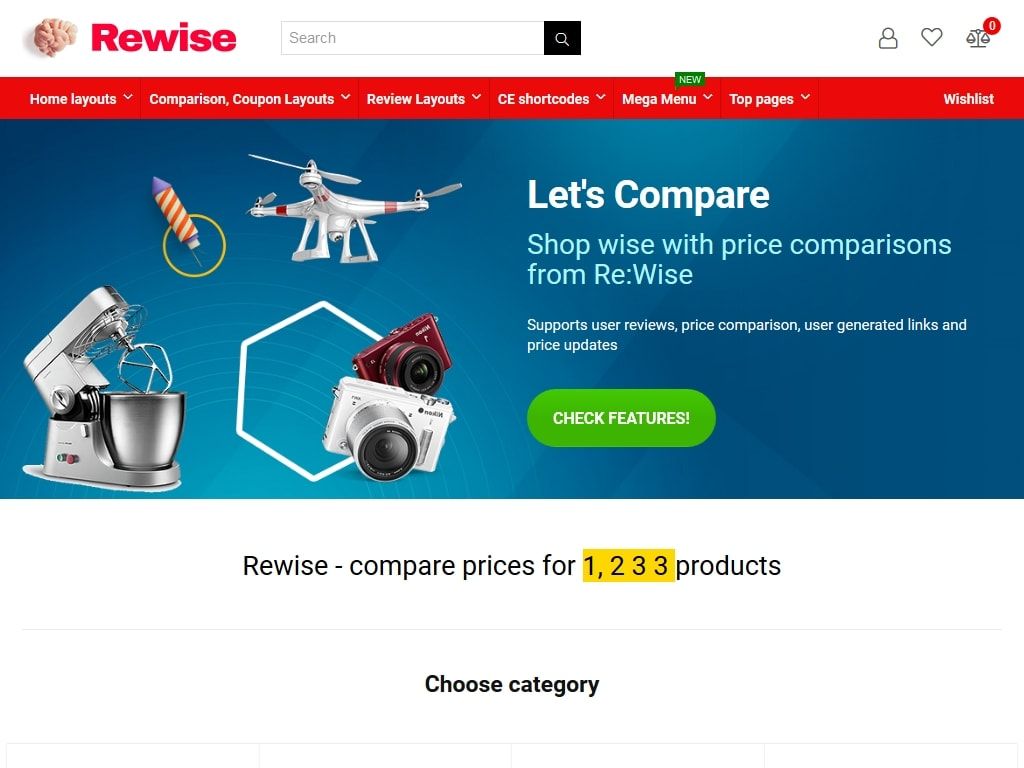Click the stand mixer image
This screenshot has width=1024, height=768.
click(x=104, y=389)
